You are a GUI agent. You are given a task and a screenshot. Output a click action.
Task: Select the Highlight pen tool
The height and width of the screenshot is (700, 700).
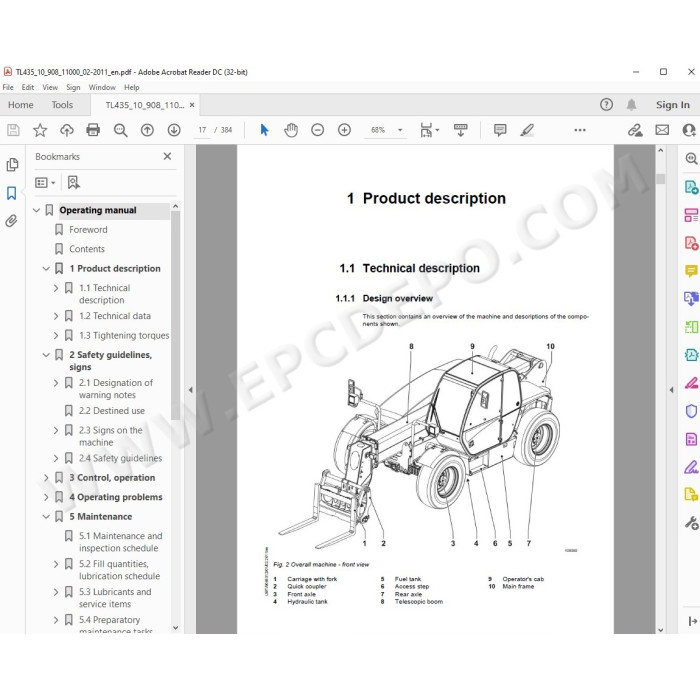[x=527, y=130]
